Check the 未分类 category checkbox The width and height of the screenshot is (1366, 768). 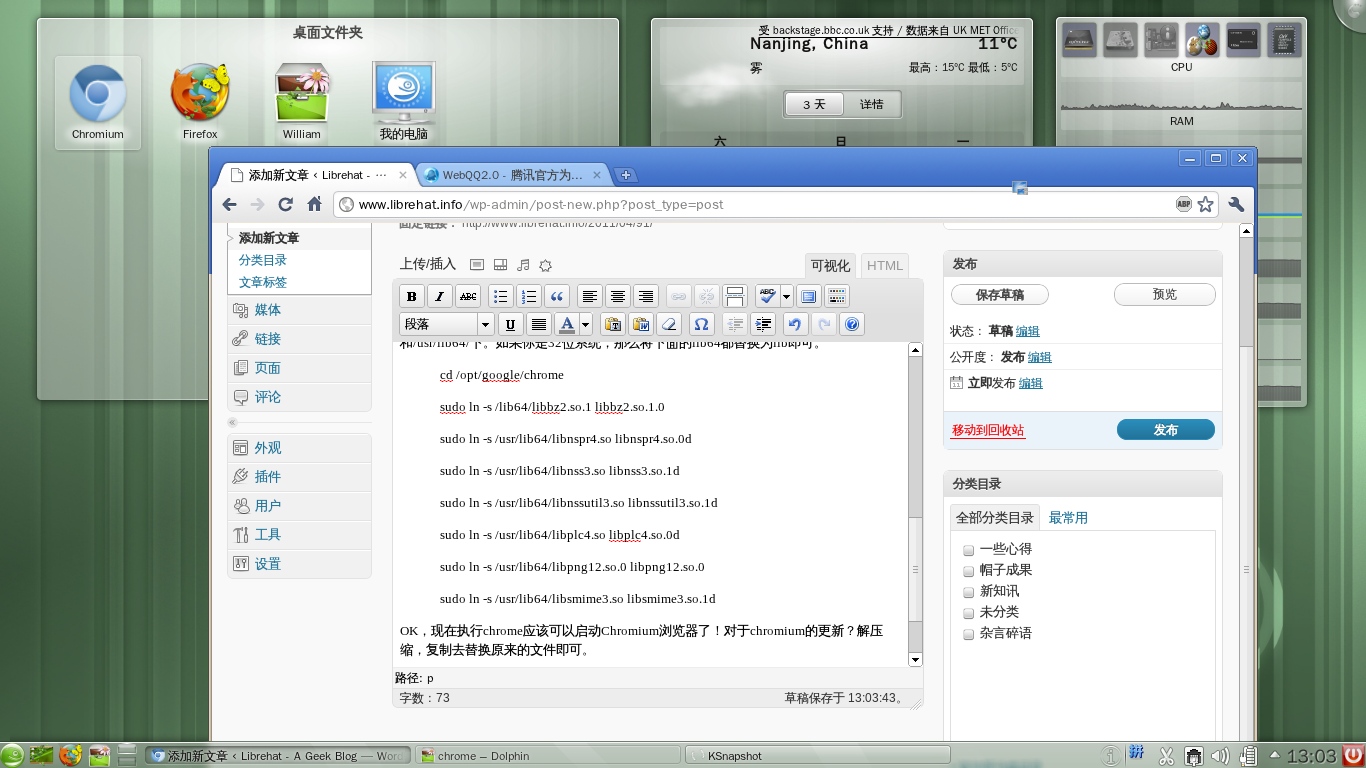click(x=968, y=612)
